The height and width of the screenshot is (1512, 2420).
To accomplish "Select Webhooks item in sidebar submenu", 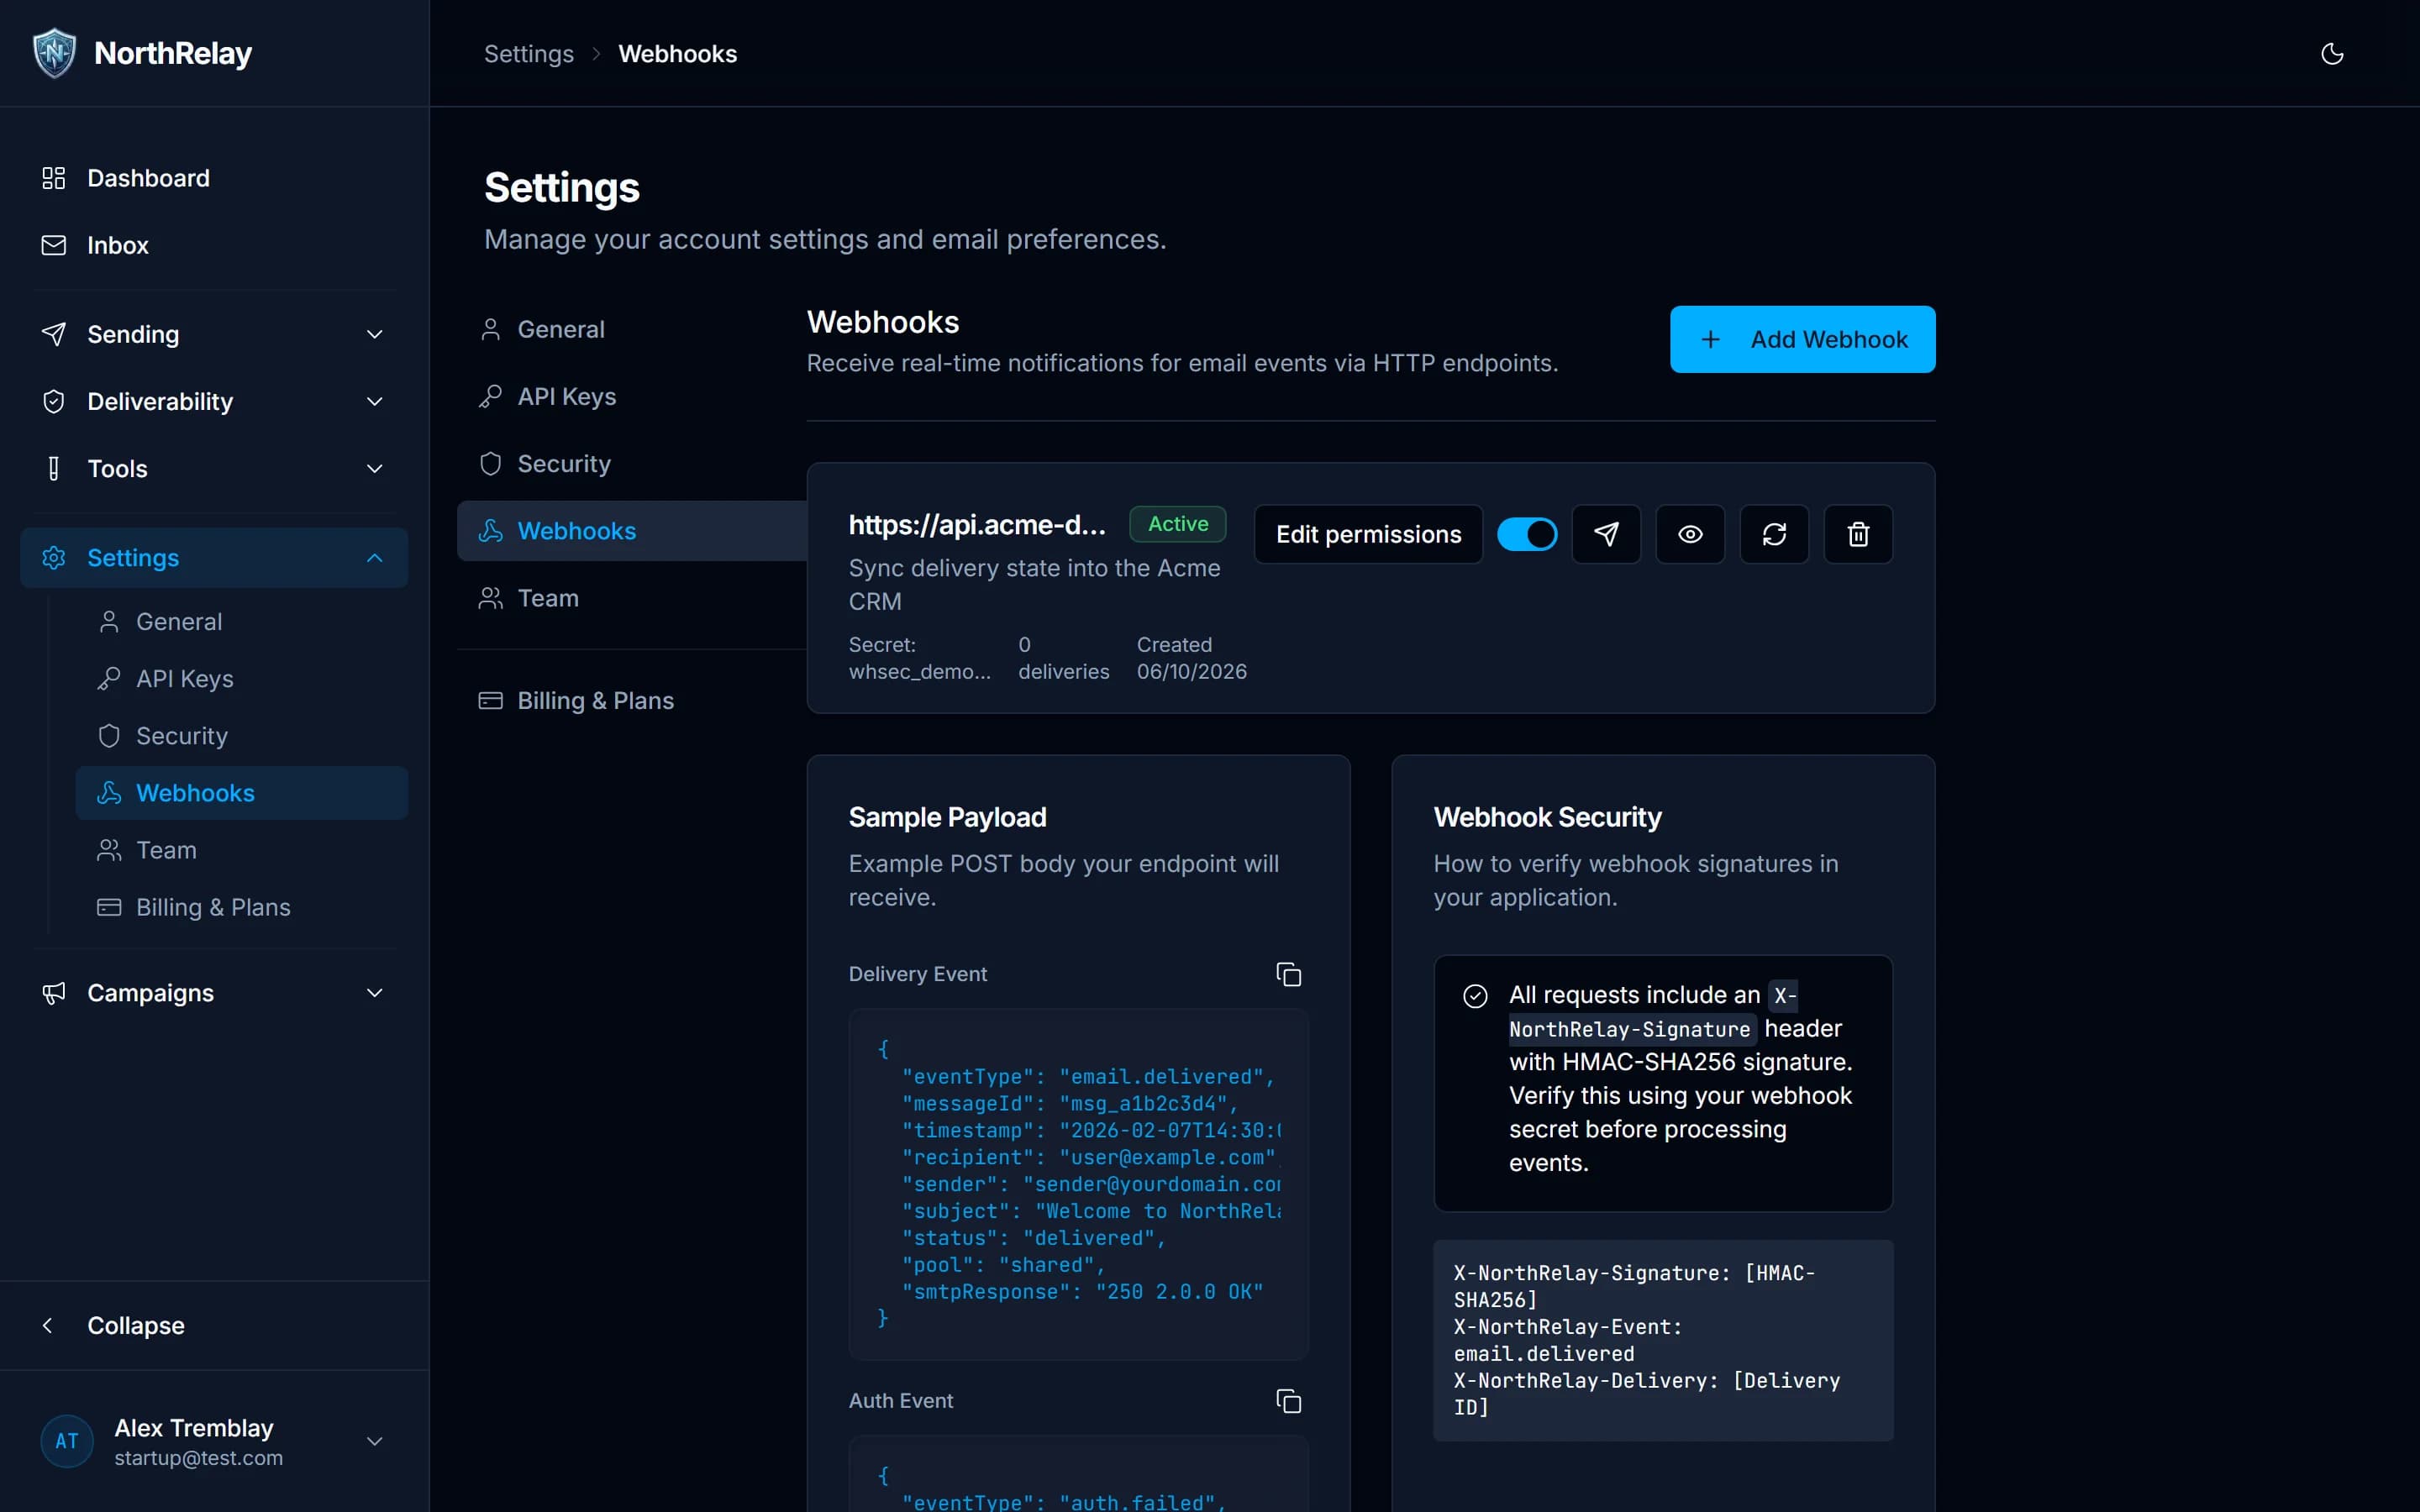I will click(x=242, y=793).
